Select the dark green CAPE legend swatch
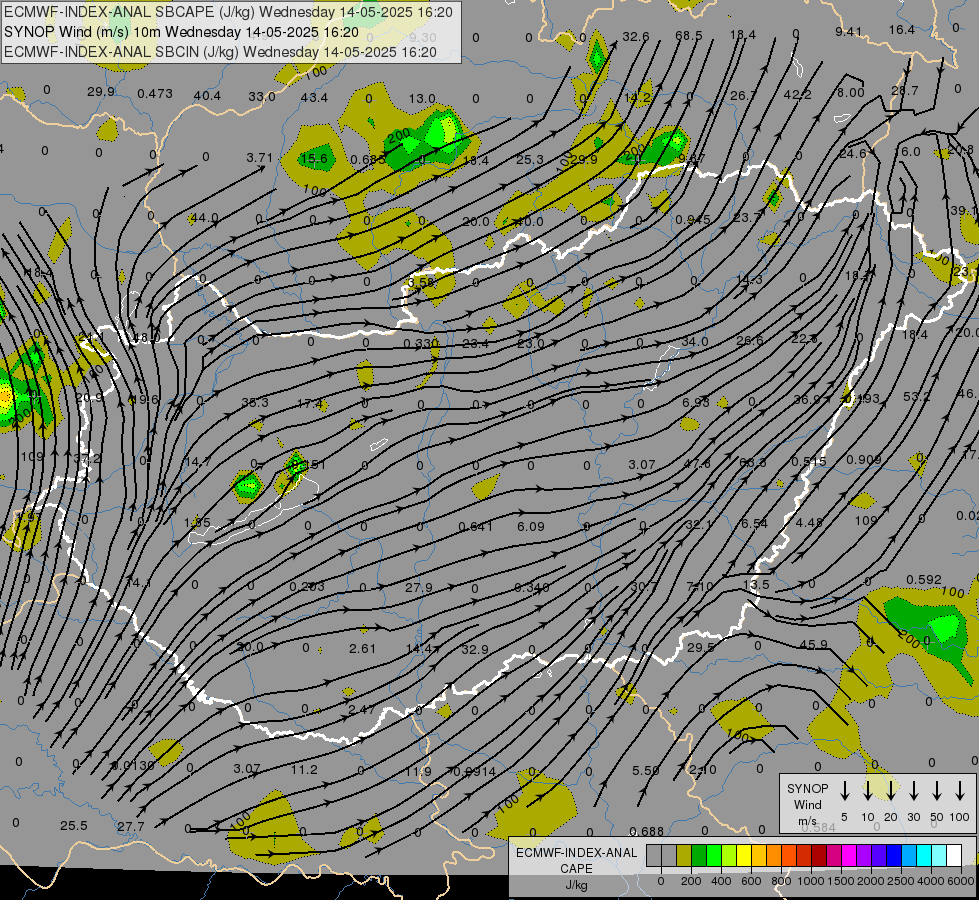 click(699, 855)
